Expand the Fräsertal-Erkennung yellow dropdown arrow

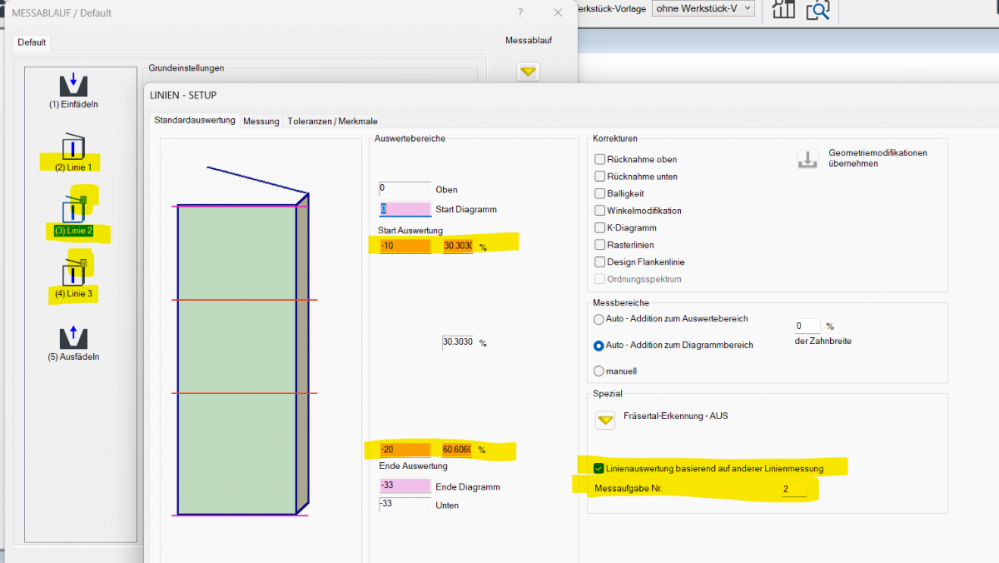pos(605,421)
